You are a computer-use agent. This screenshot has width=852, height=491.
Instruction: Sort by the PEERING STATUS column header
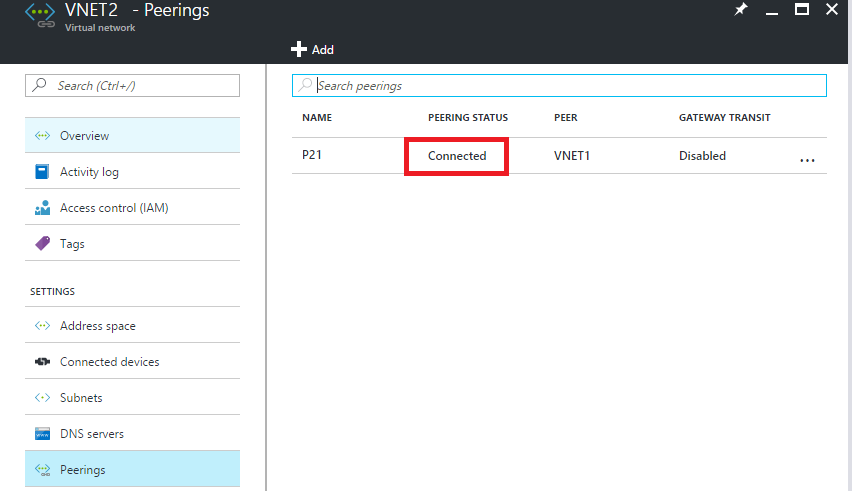468,117
